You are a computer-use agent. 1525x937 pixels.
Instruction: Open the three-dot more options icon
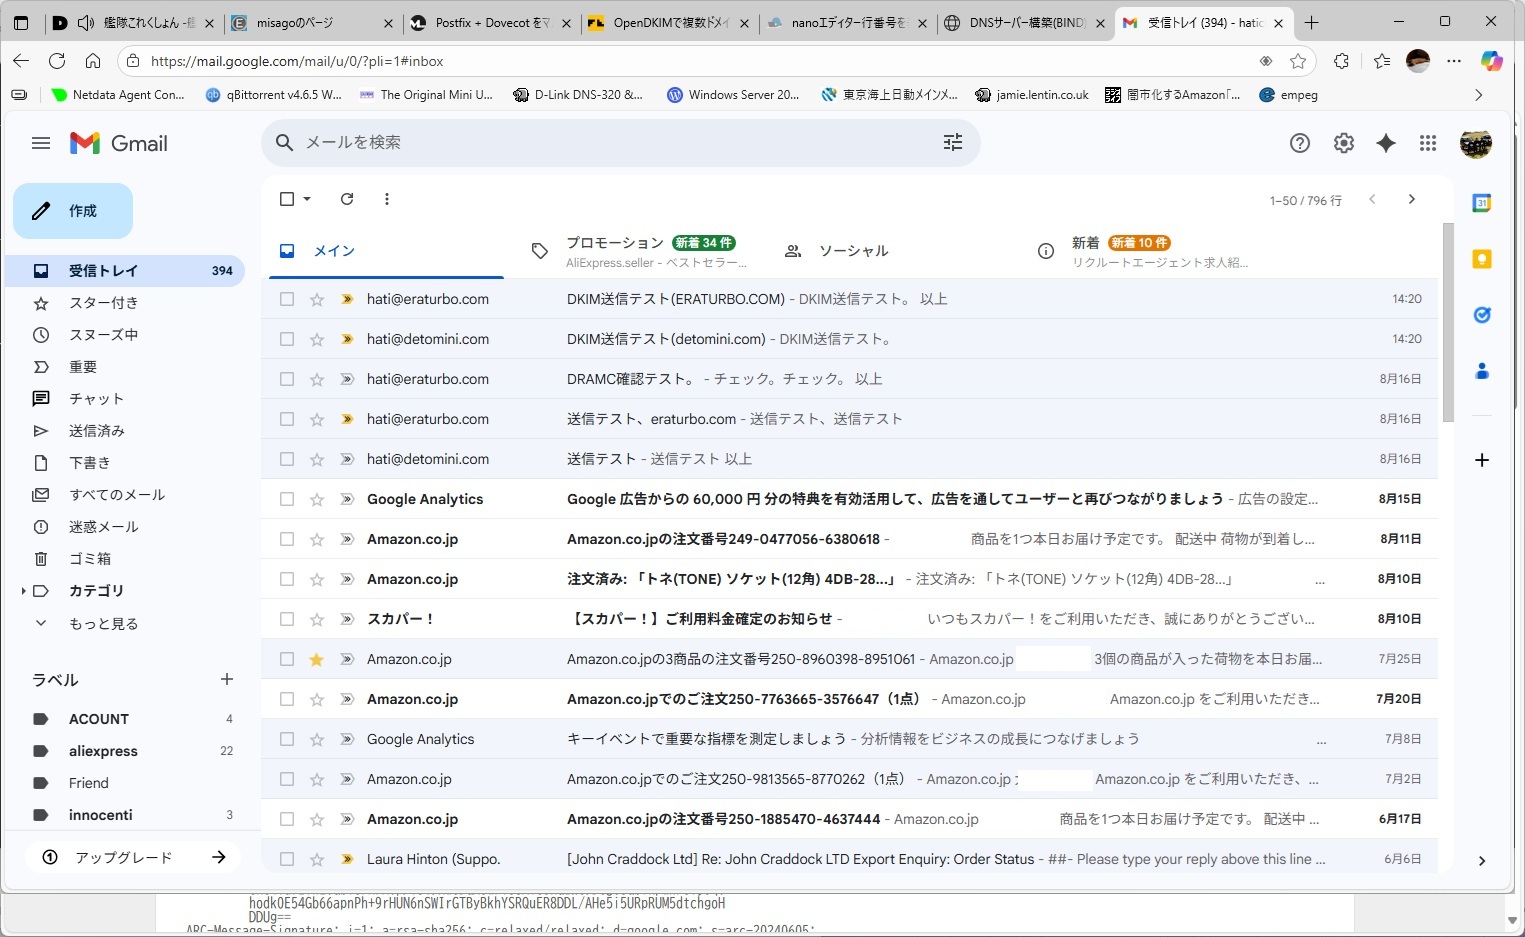tap(387, 199)
